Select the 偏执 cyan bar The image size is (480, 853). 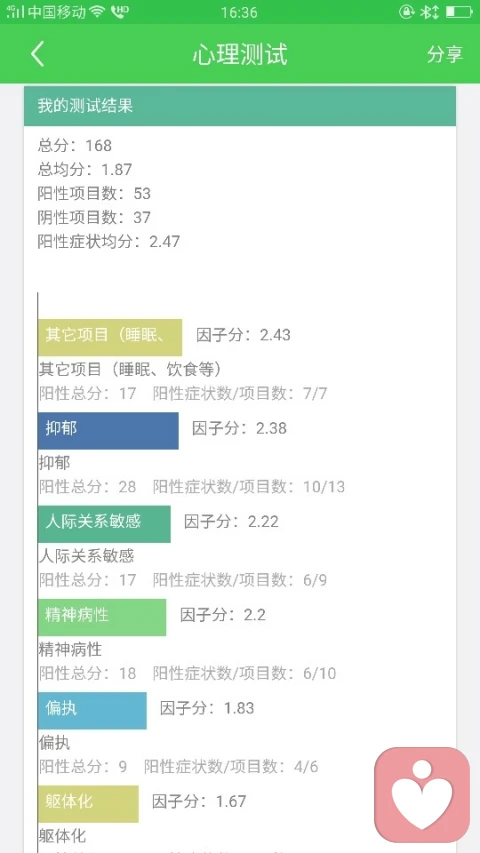tap(92, 710)
